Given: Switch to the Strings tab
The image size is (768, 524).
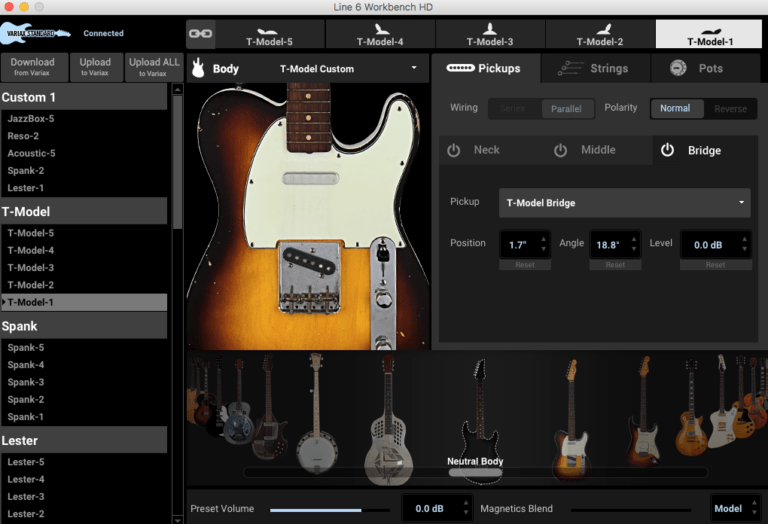Looking at the screenshot, I should tap(595, 68).
